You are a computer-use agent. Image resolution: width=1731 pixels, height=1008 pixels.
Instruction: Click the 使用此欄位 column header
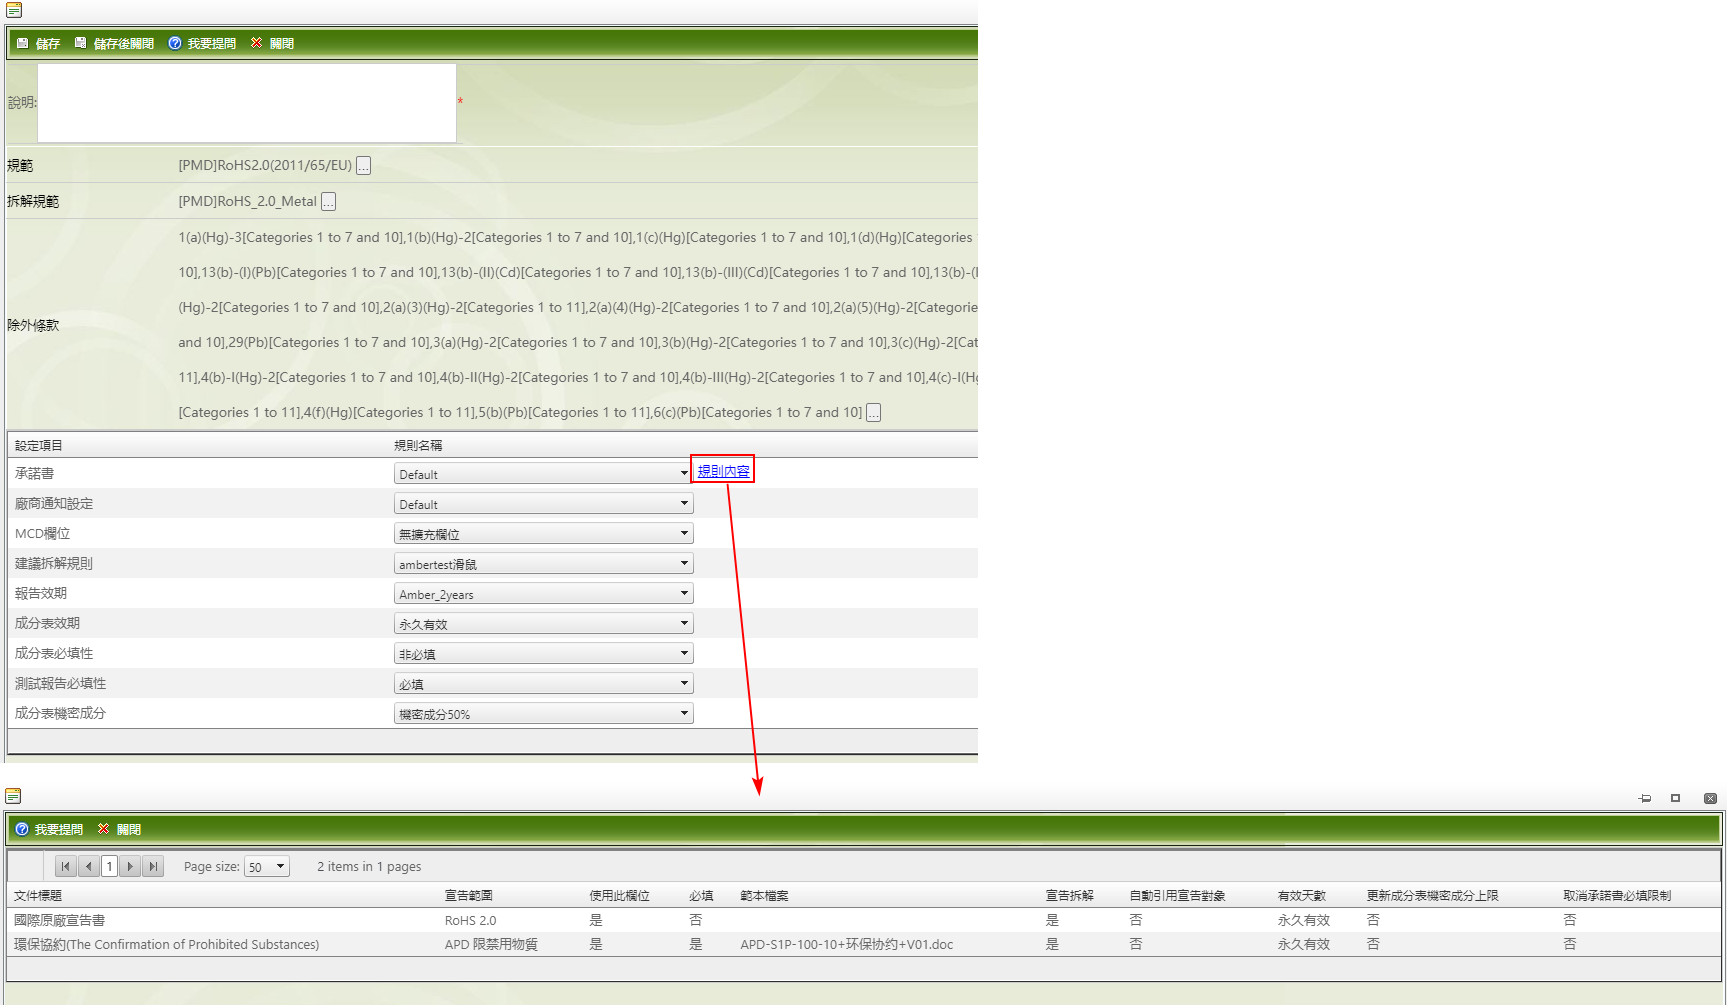pos(620,896)
